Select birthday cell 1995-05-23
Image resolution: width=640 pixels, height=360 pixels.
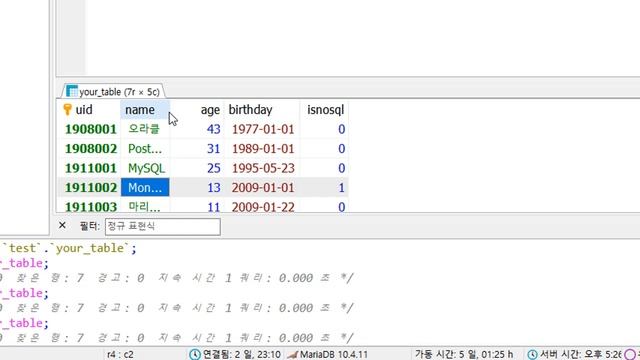(262, 168)
